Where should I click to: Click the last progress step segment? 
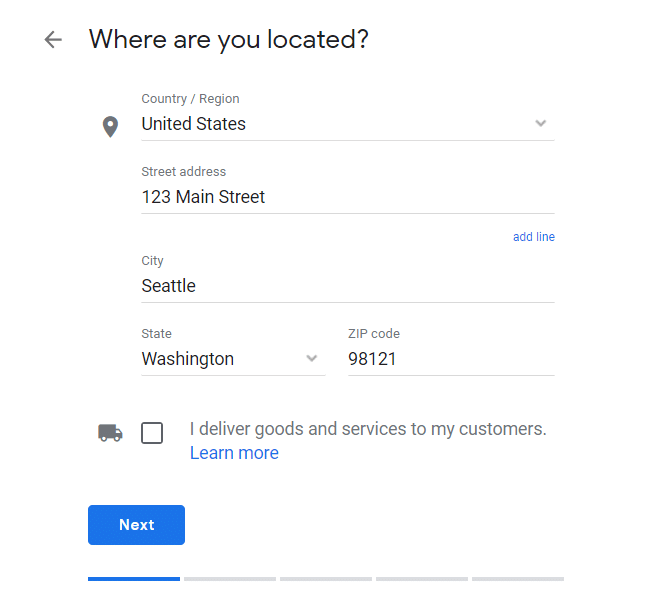[x=518, y=578]
